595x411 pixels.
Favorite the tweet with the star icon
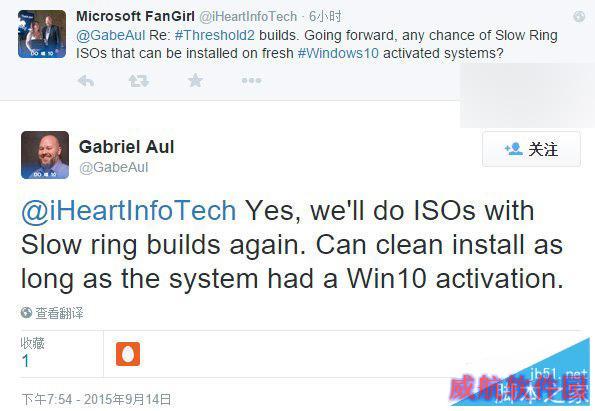coord(195,80)
